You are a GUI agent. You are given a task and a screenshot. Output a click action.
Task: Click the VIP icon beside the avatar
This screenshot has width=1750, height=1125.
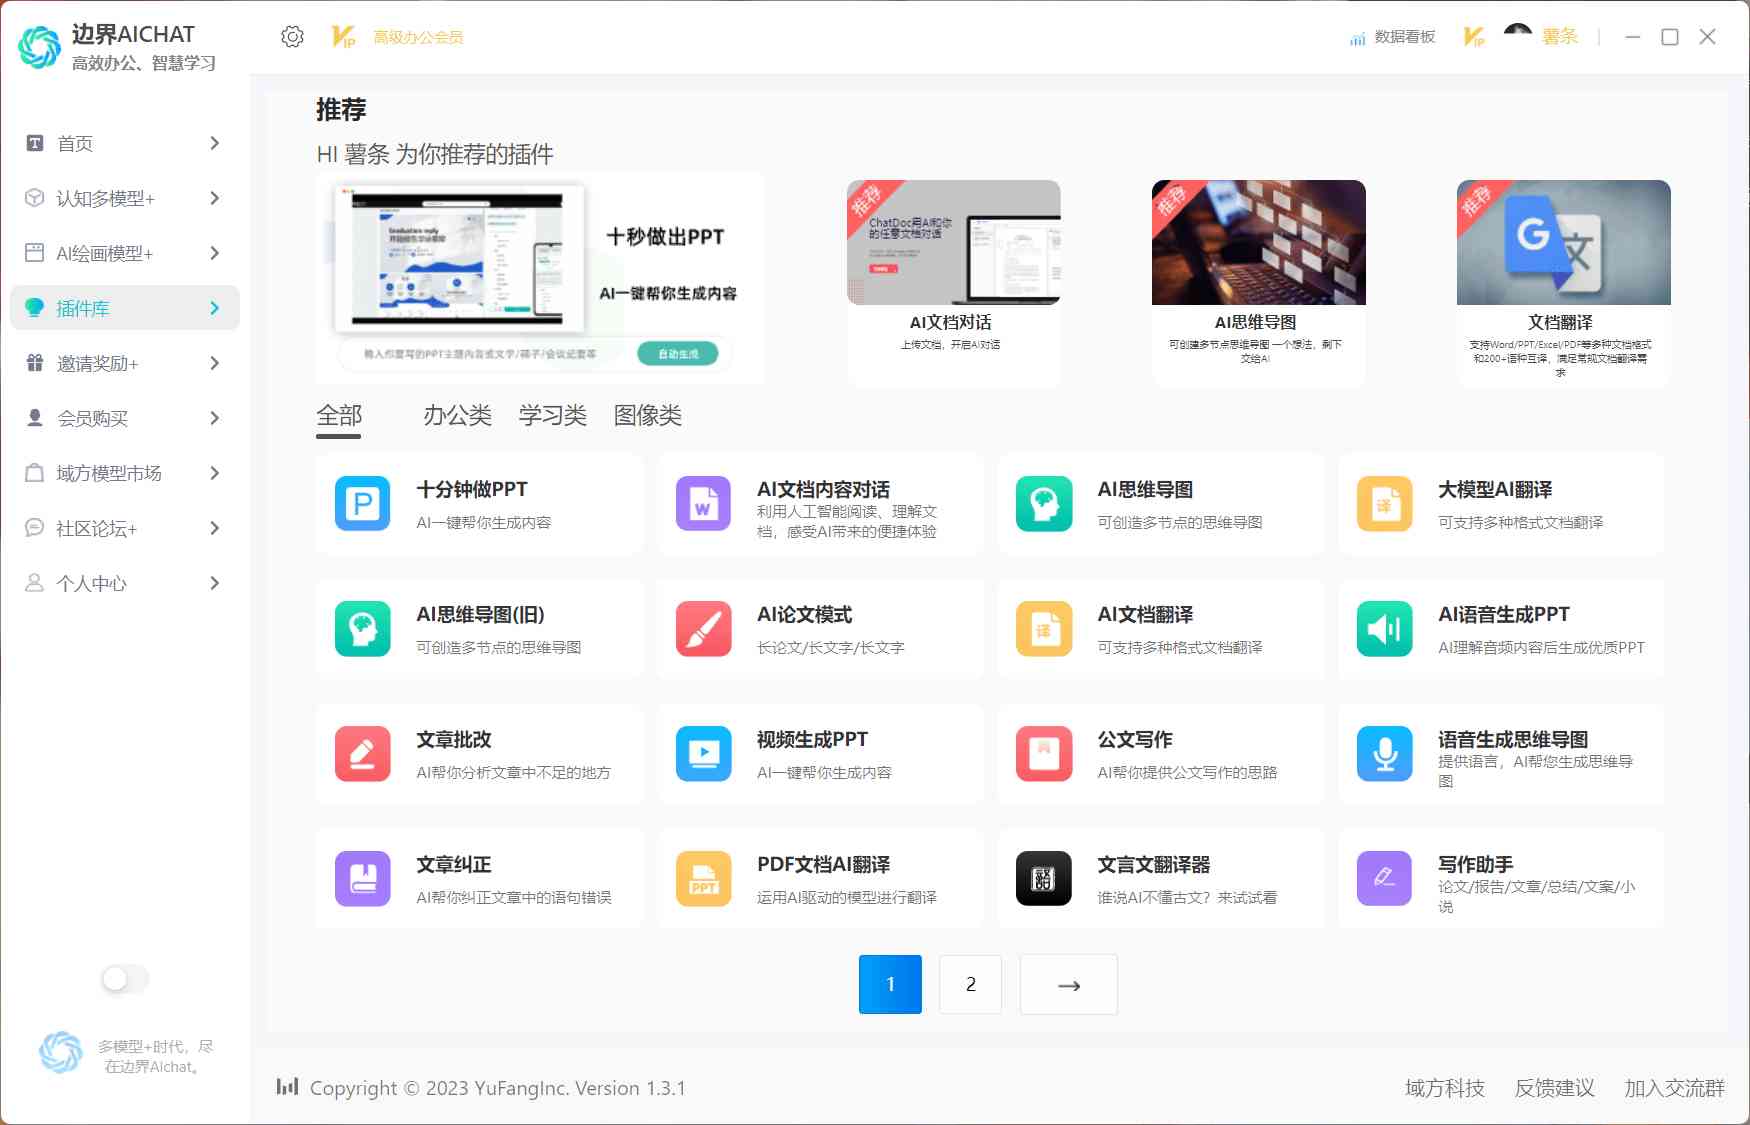1474,37
